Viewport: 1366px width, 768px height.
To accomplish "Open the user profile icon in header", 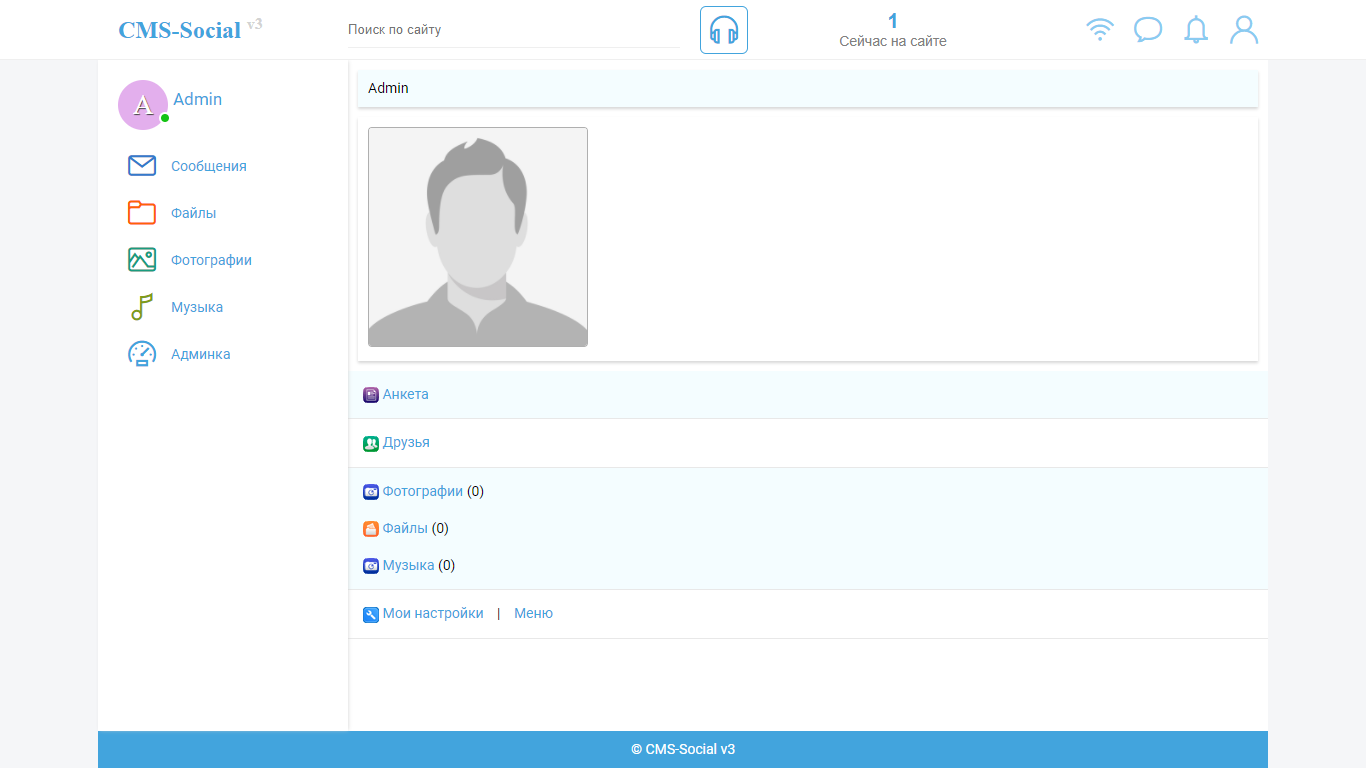I will pos(1244,30).
